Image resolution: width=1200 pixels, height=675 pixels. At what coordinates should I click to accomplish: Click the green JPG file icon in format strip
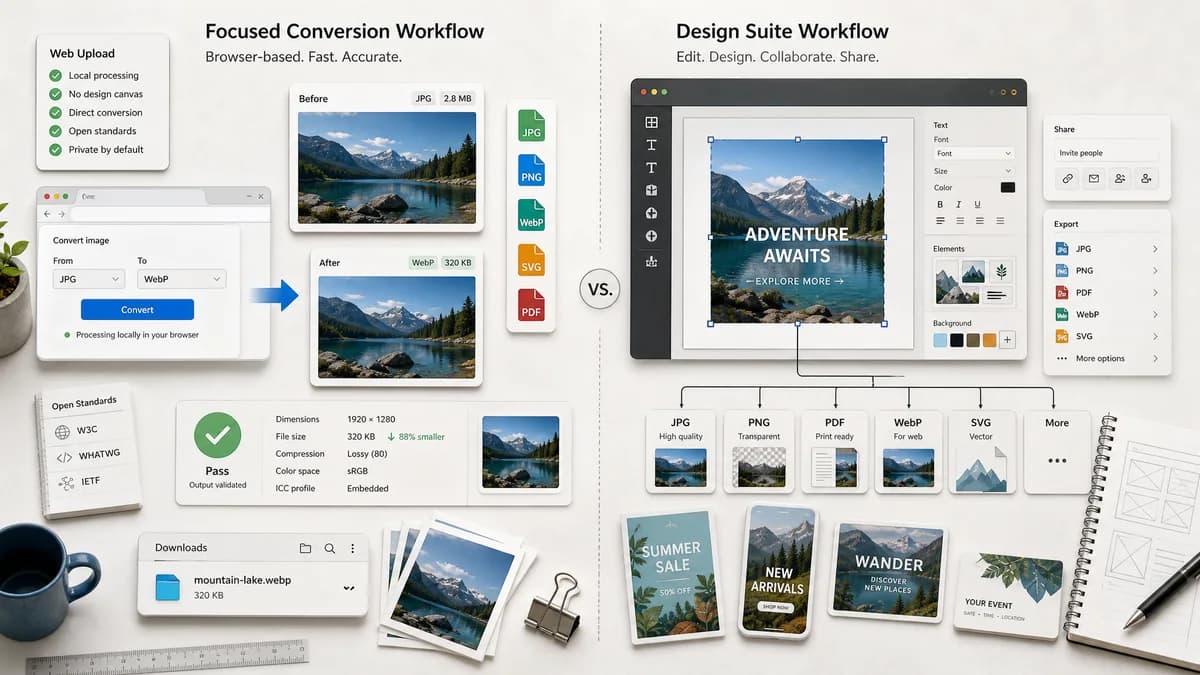pyautogui.click(x=531, y=126)
